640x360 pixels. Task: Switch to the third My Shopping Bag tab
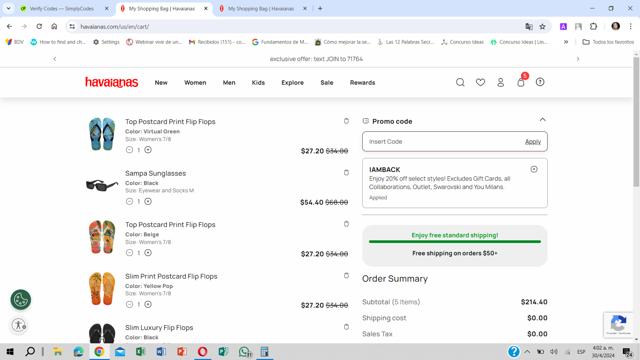[261, 8]
